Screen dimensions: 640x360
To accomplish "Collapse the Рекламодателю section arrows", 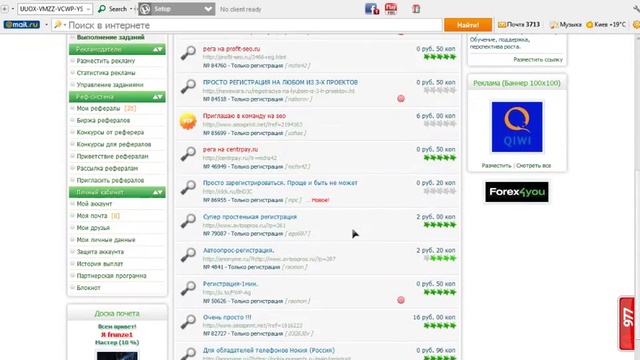I will click(158, 49).
